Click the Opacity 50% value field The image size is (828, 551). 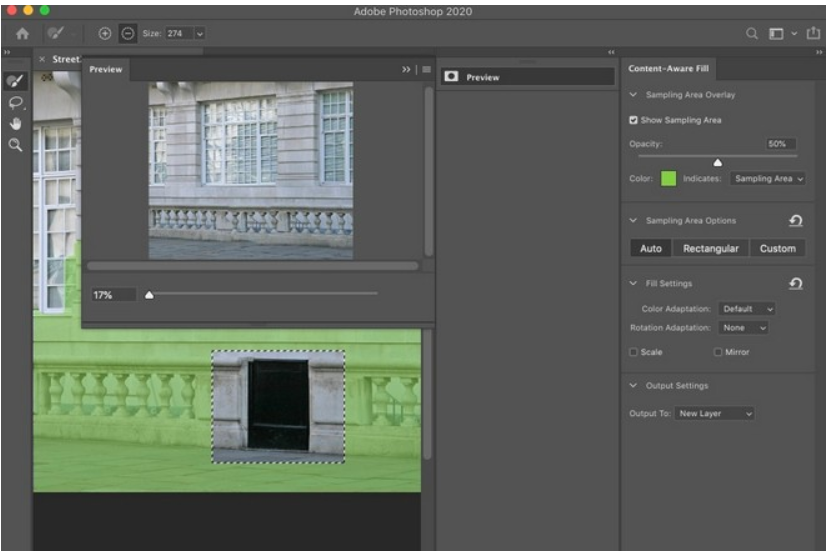[x=781, y=144]
